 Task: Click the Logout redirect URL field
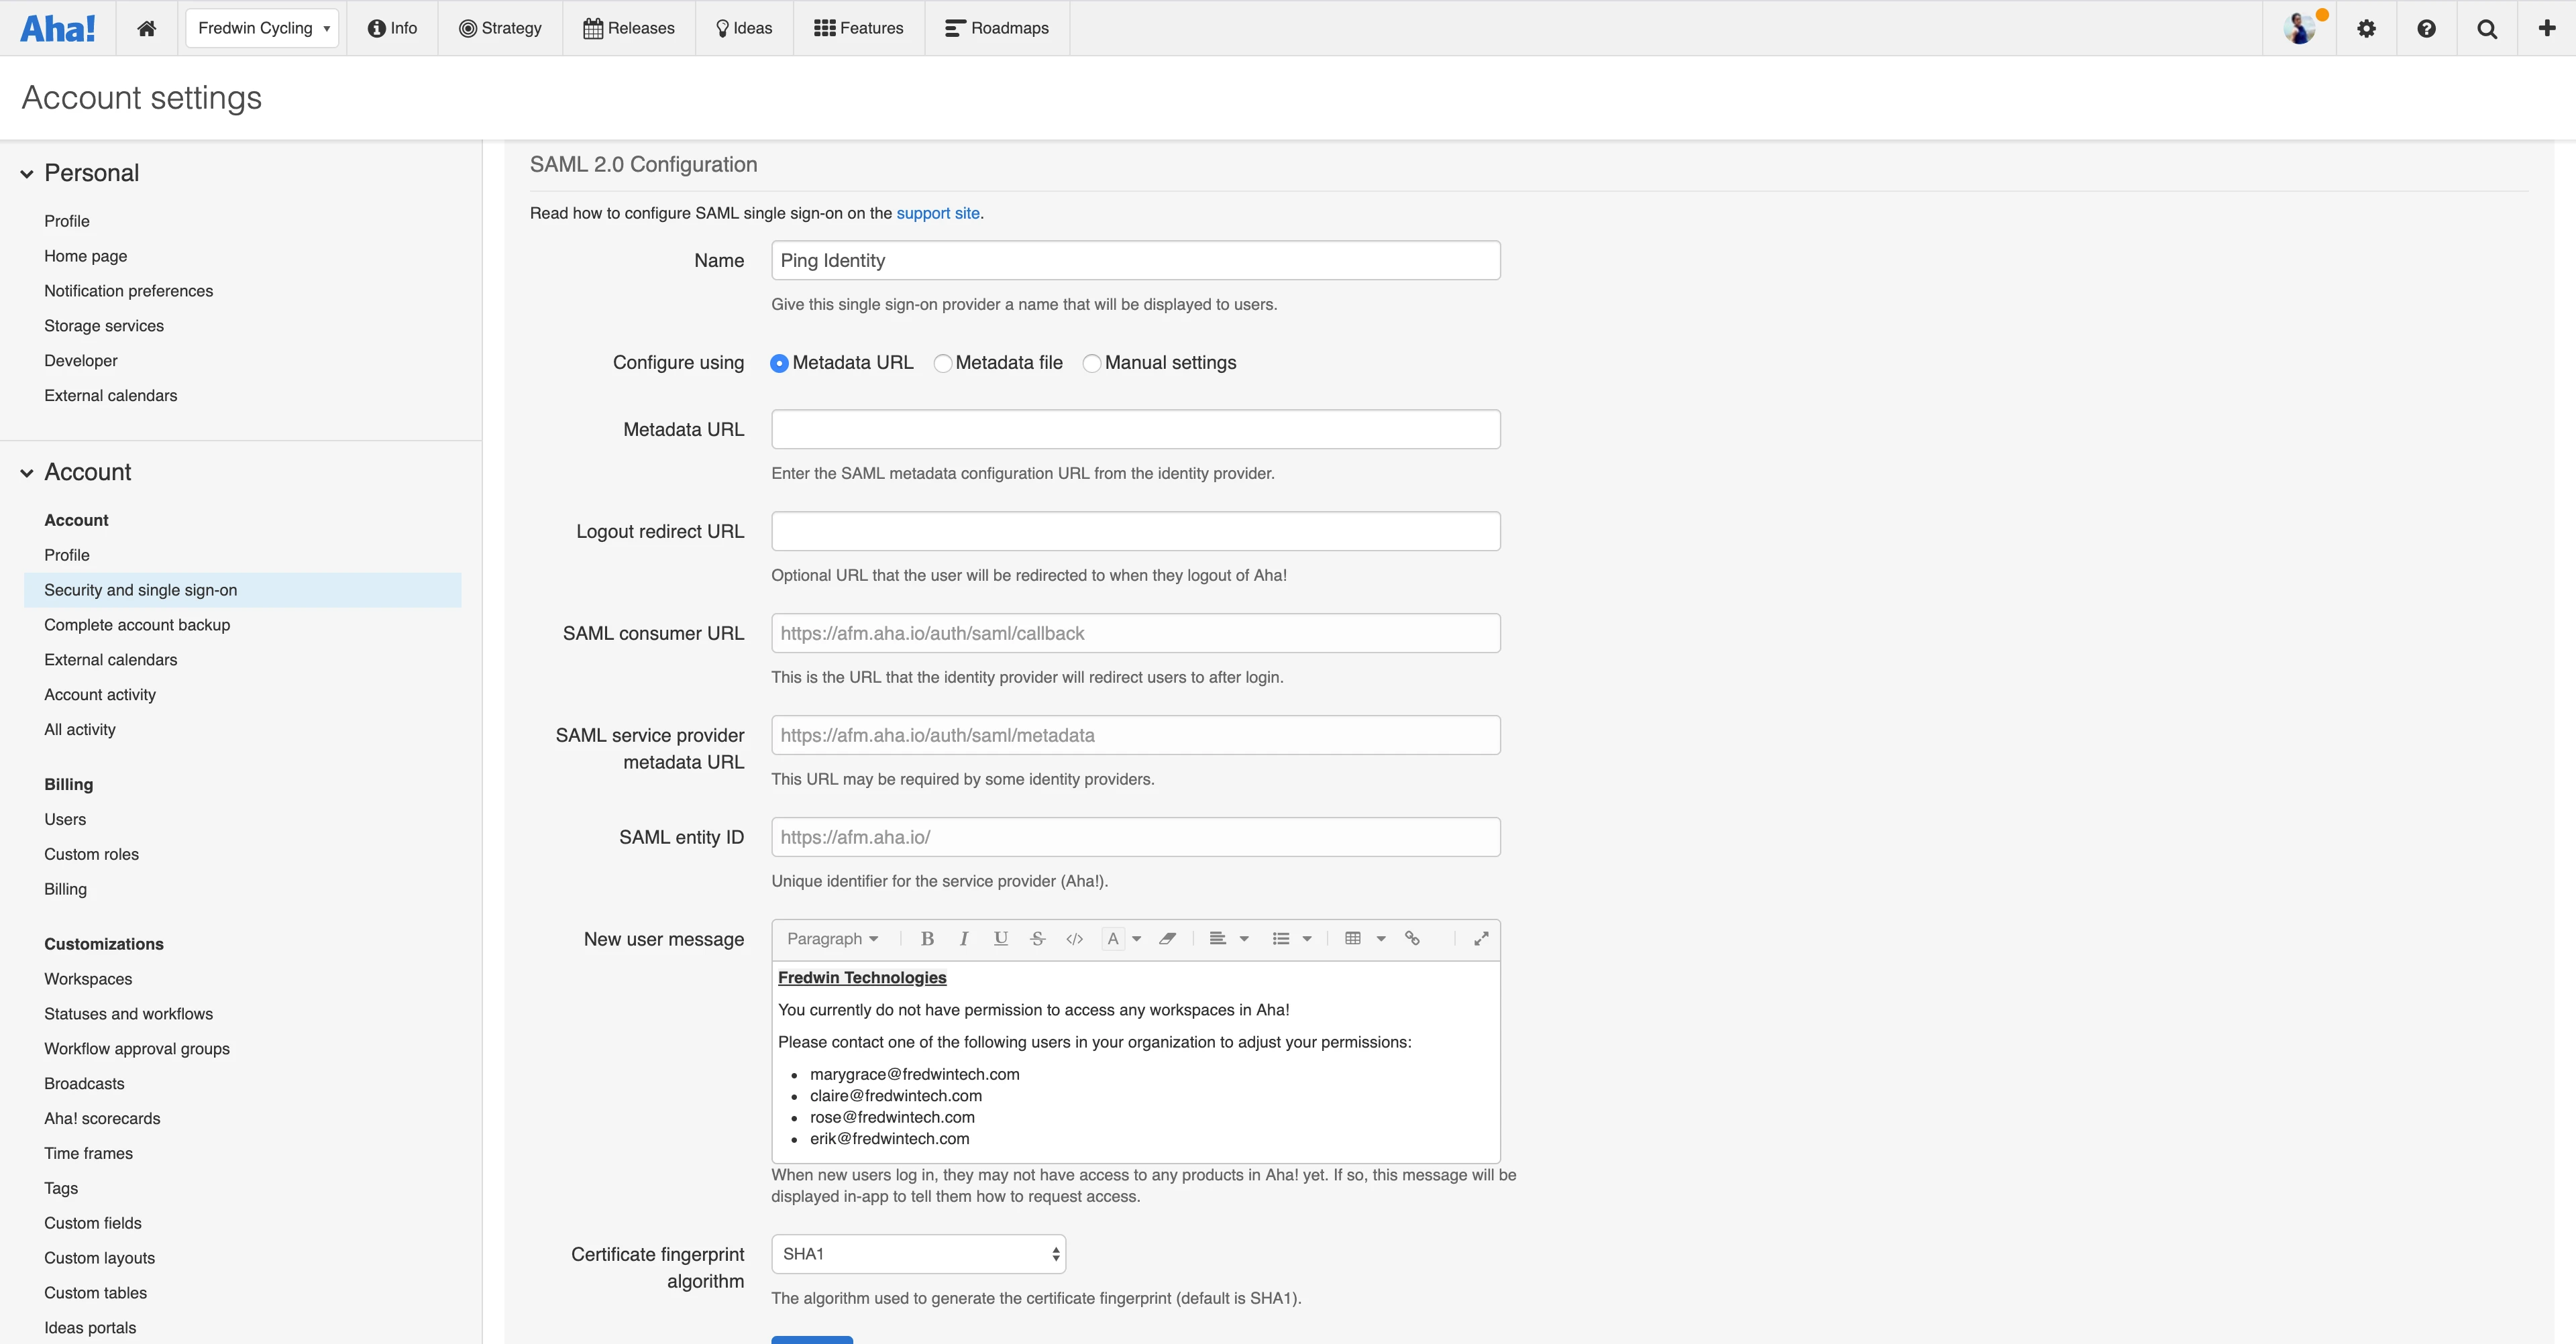[x=1135, y=531]
